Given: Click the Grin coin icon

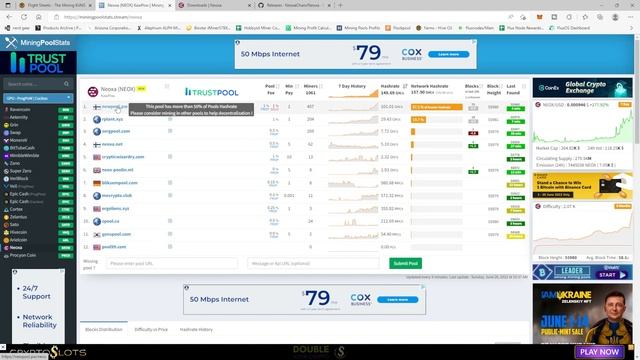Looking at the screenshot, I should (6, 125).
